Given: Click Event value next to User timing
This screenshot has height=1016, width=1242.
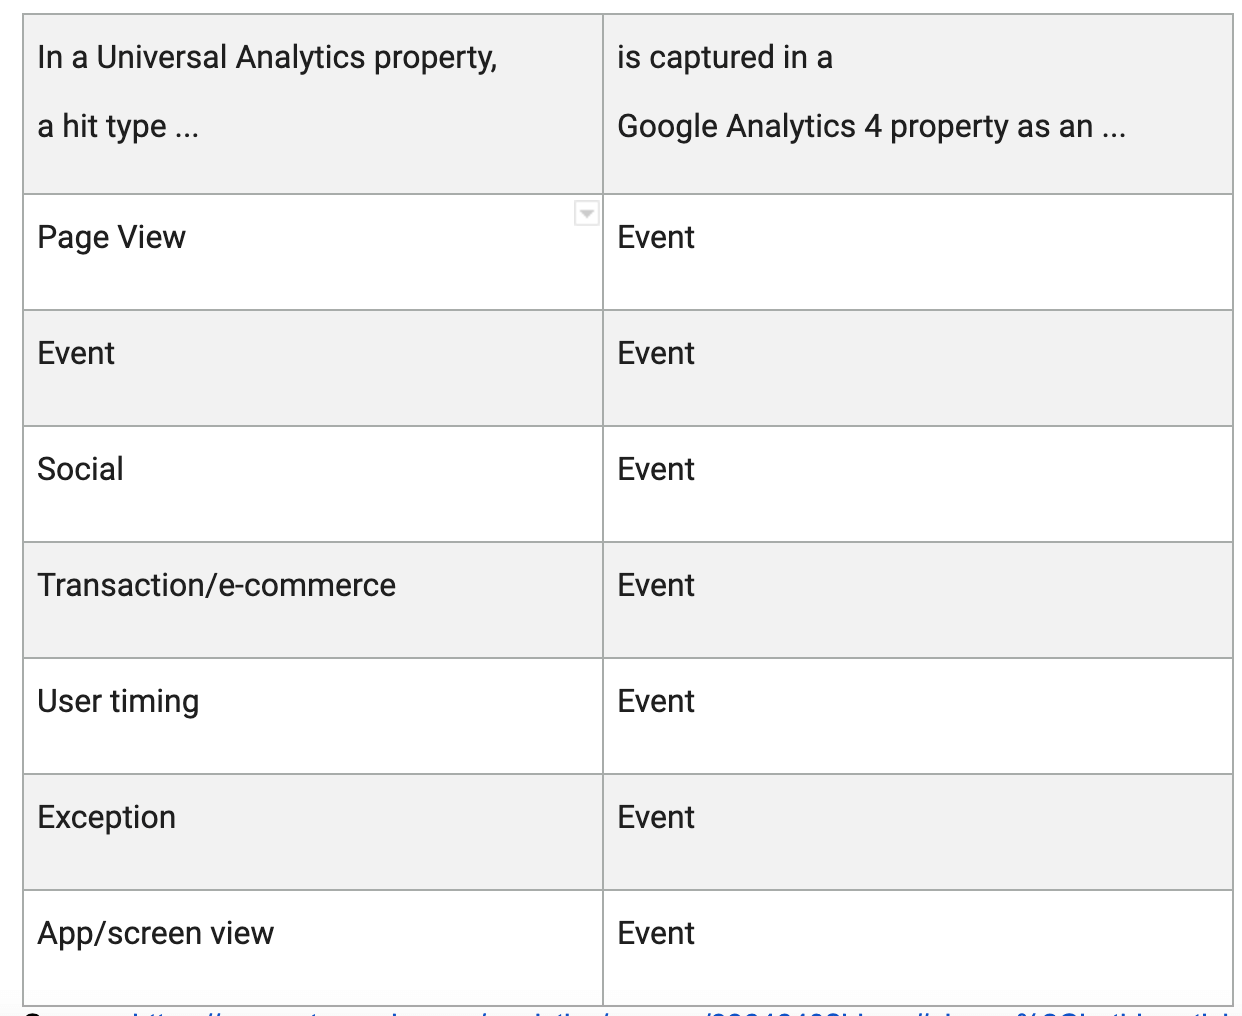Looking at the screenshot, I should (x=656, y=701).
